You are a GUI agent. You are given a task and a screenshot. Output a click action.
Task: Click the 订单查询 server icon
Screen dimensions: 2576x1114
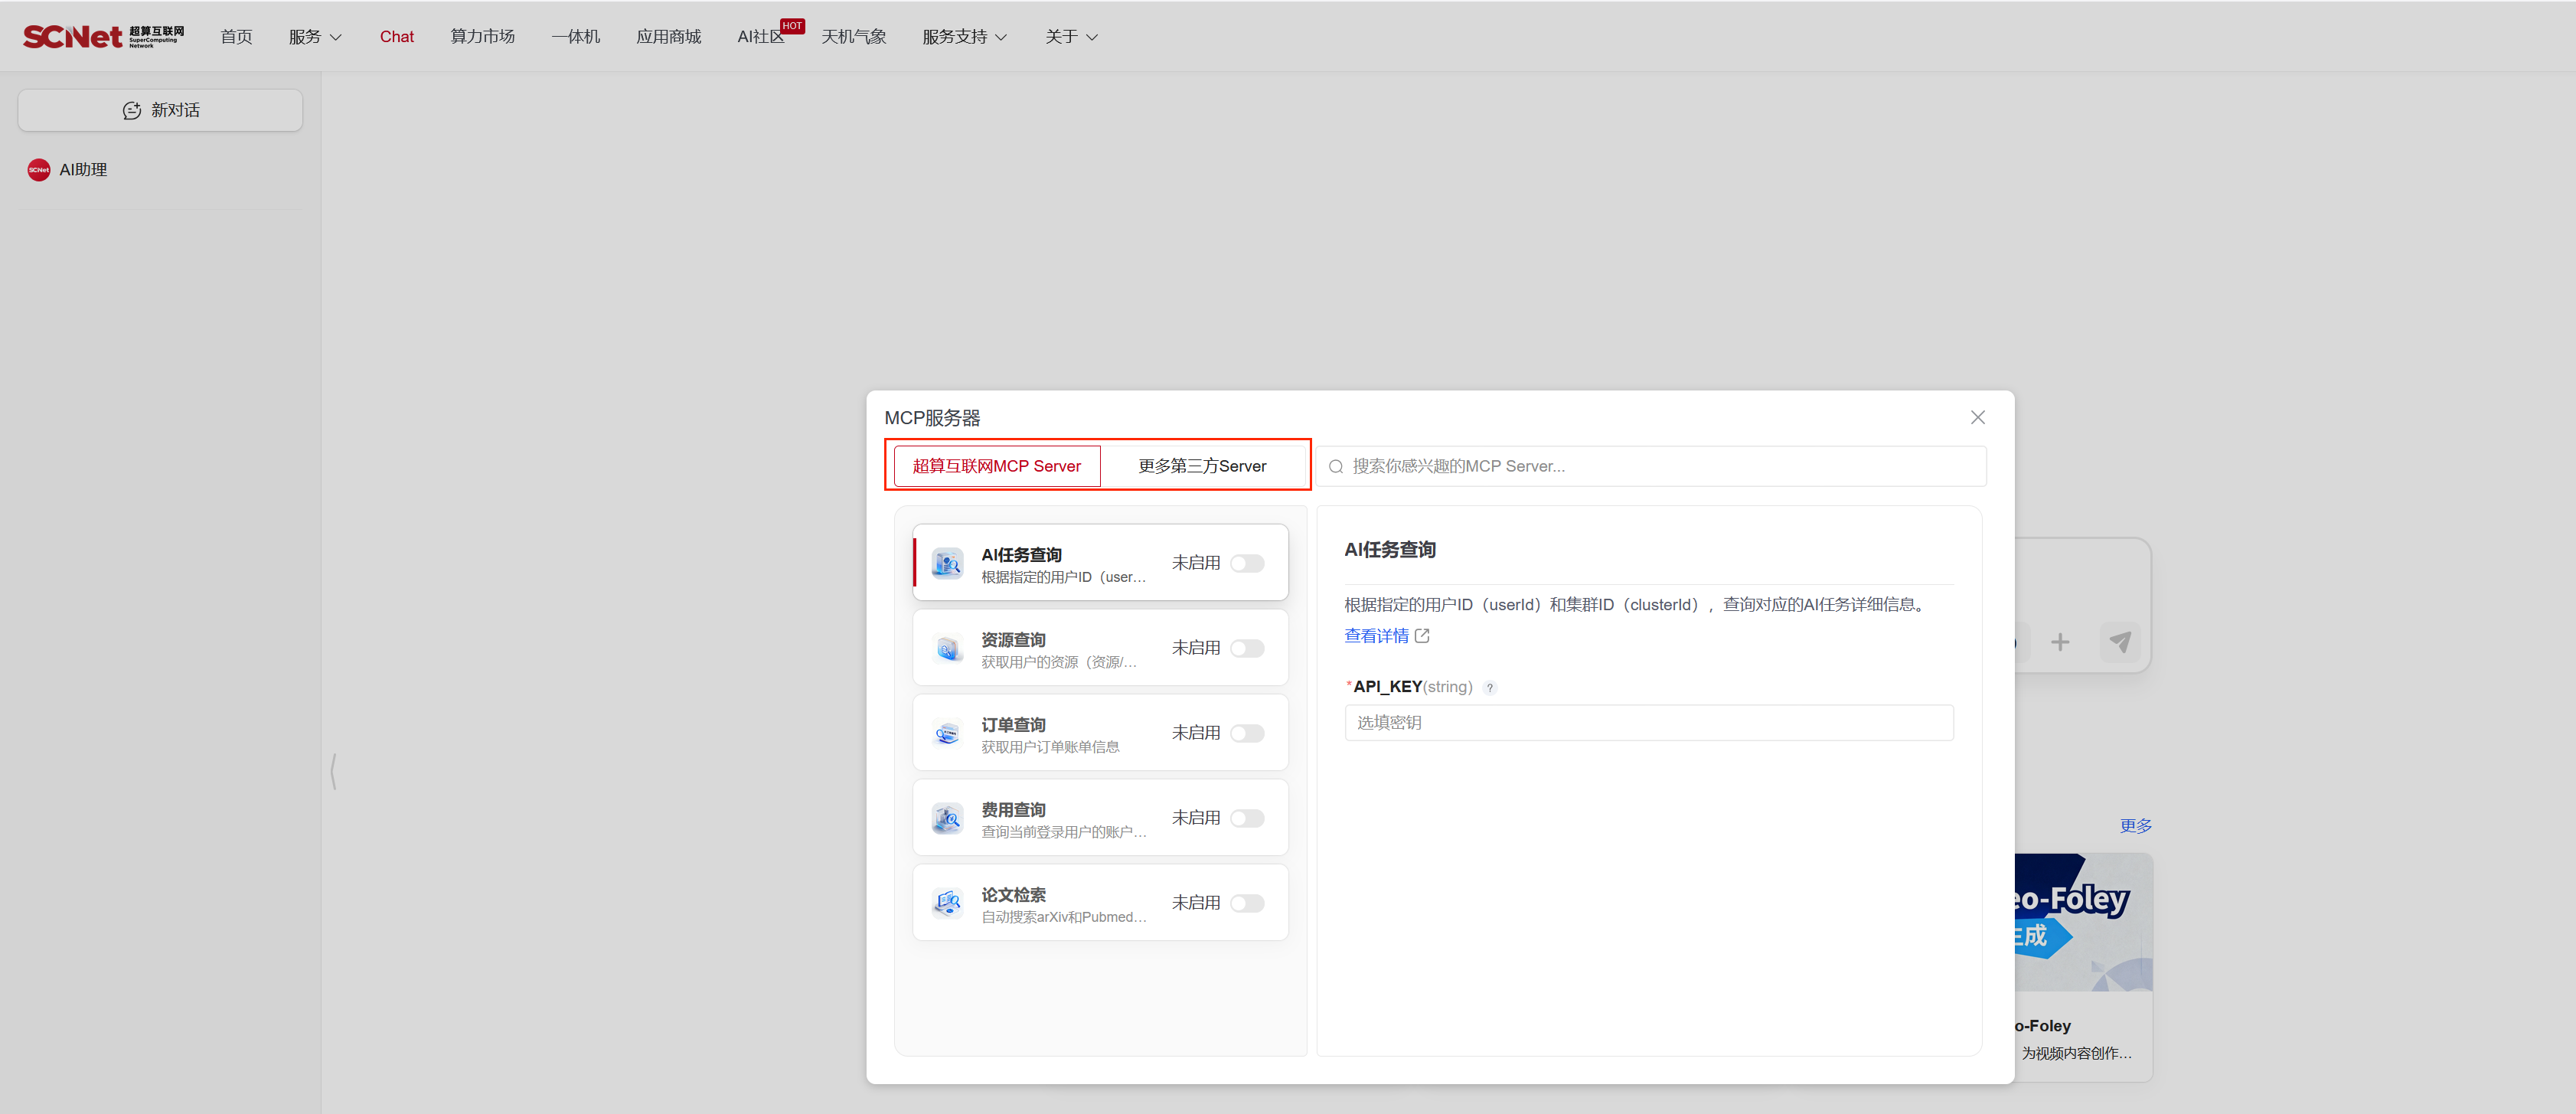click(946, 733)
